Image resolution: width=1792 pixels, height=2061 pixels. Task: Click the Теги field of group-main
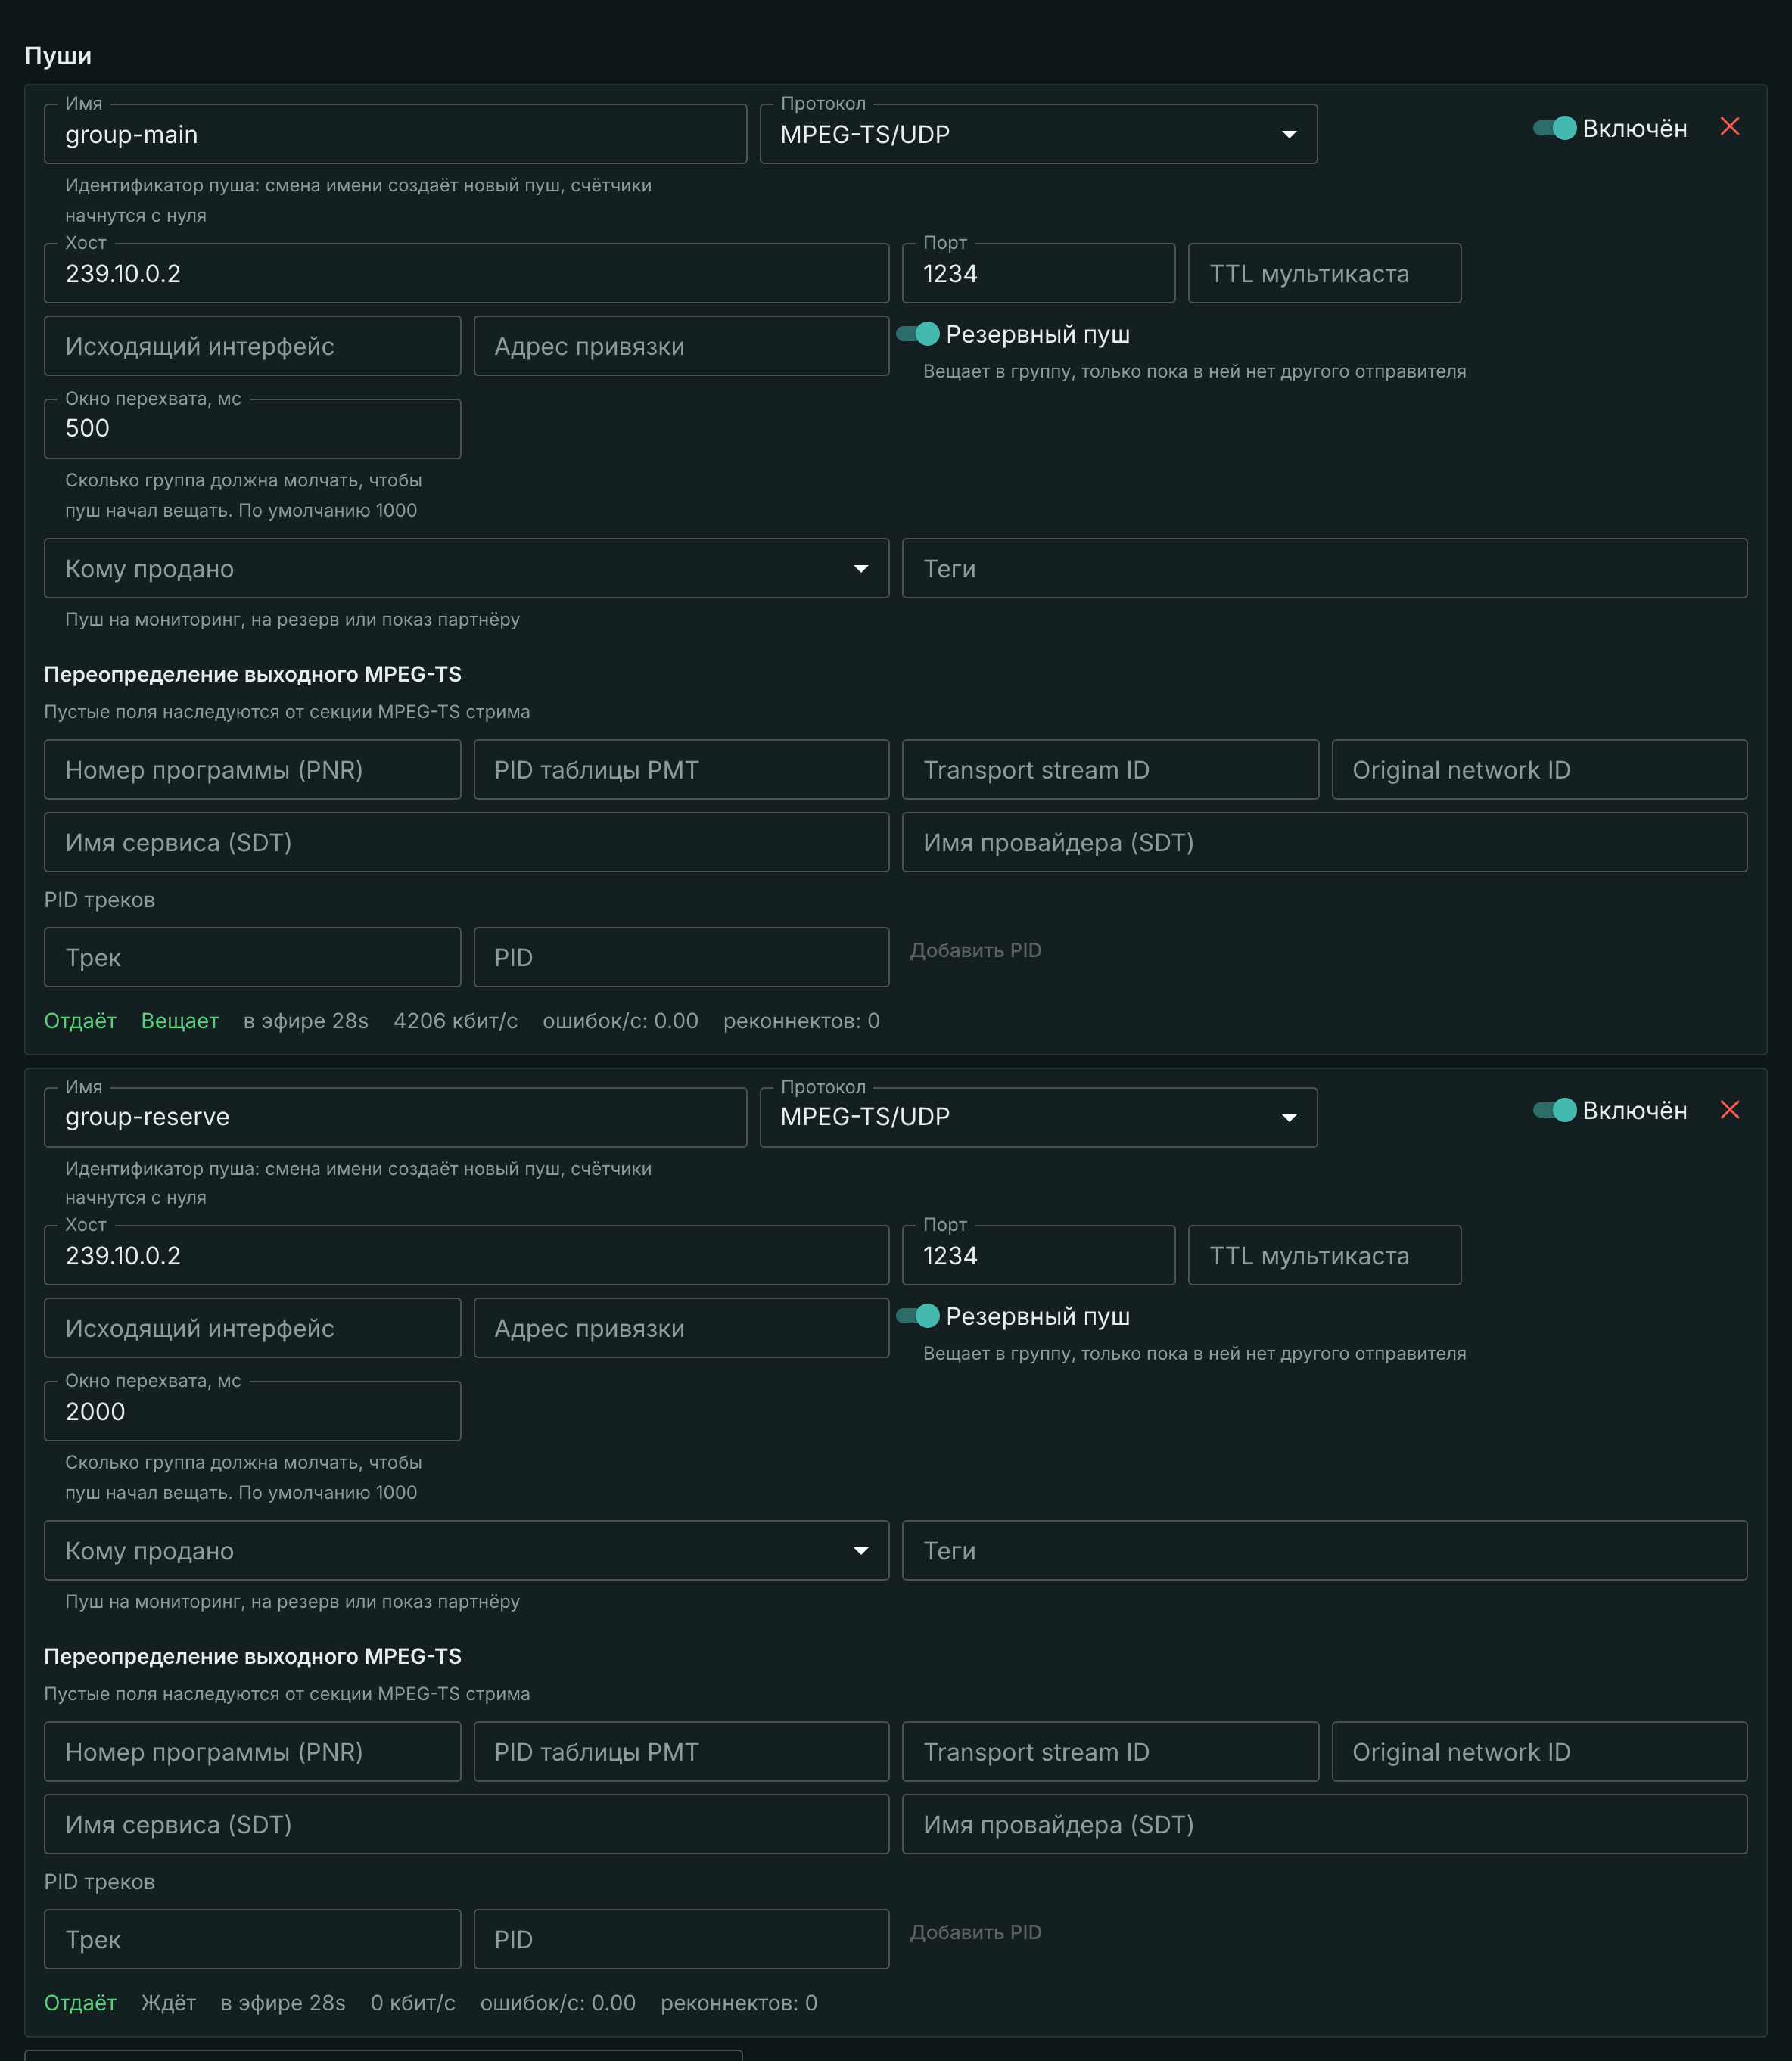[1324, 569]
